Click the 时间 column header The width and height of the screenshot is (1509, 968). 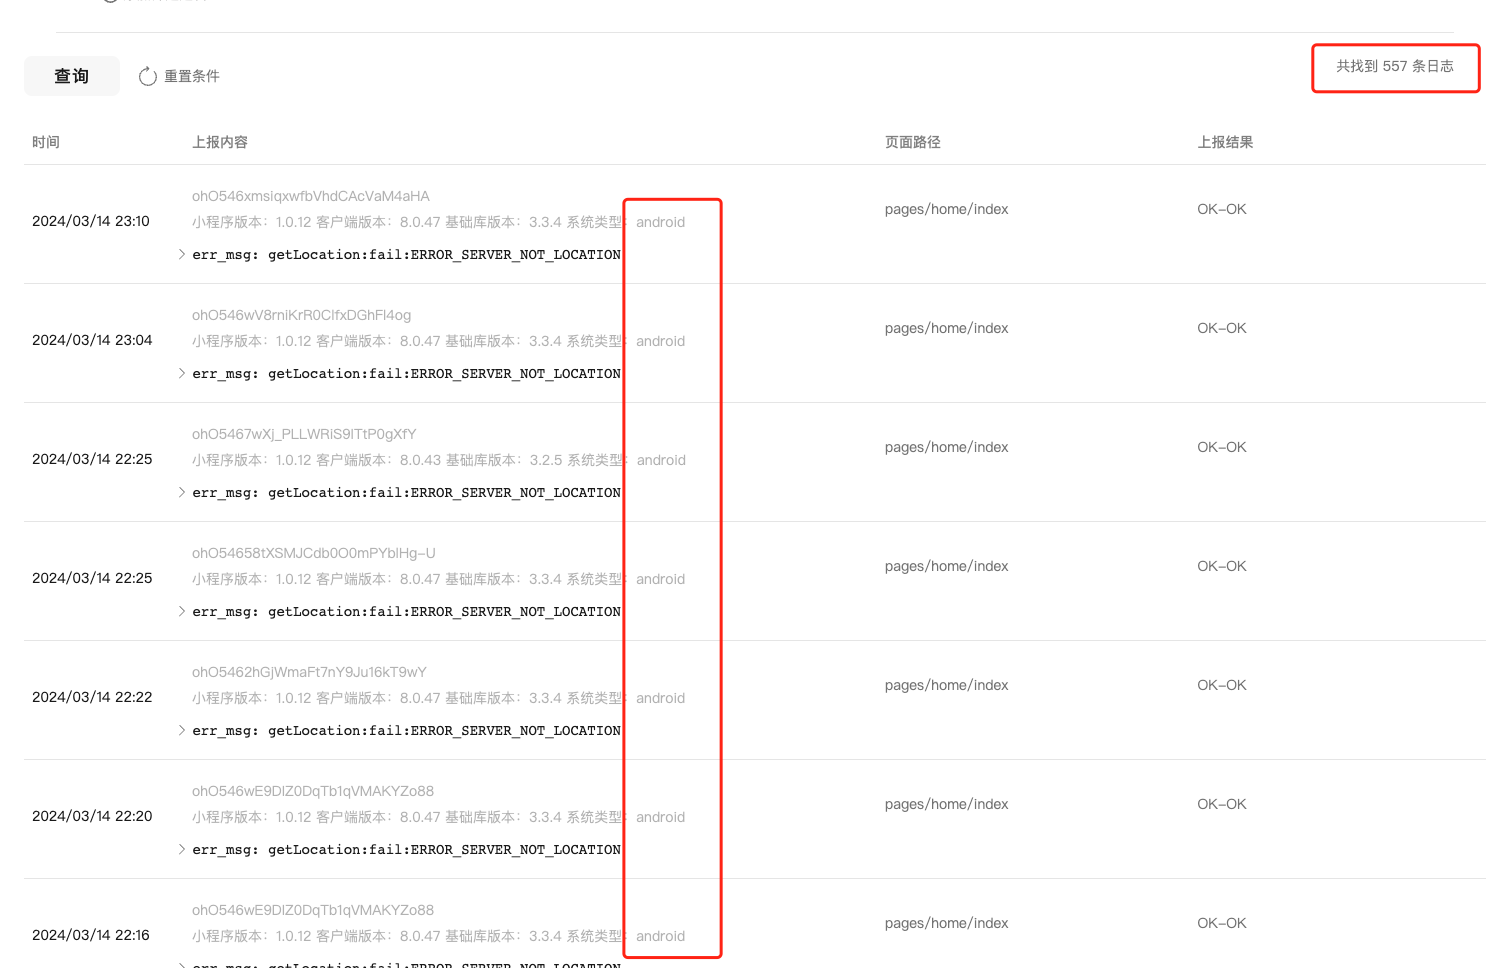point(46,142)
